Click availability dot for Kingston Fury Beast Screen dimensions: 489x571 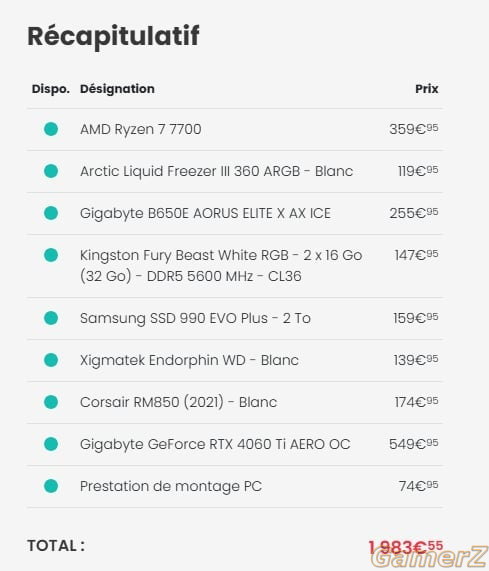tap(51, 255)
